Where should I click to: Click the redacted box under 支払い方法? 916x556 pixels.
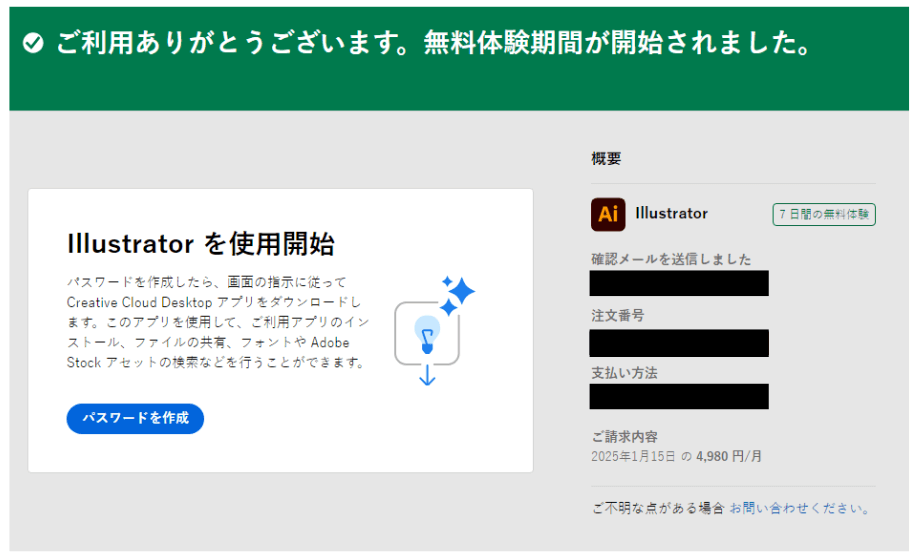(x=679, y=396)
